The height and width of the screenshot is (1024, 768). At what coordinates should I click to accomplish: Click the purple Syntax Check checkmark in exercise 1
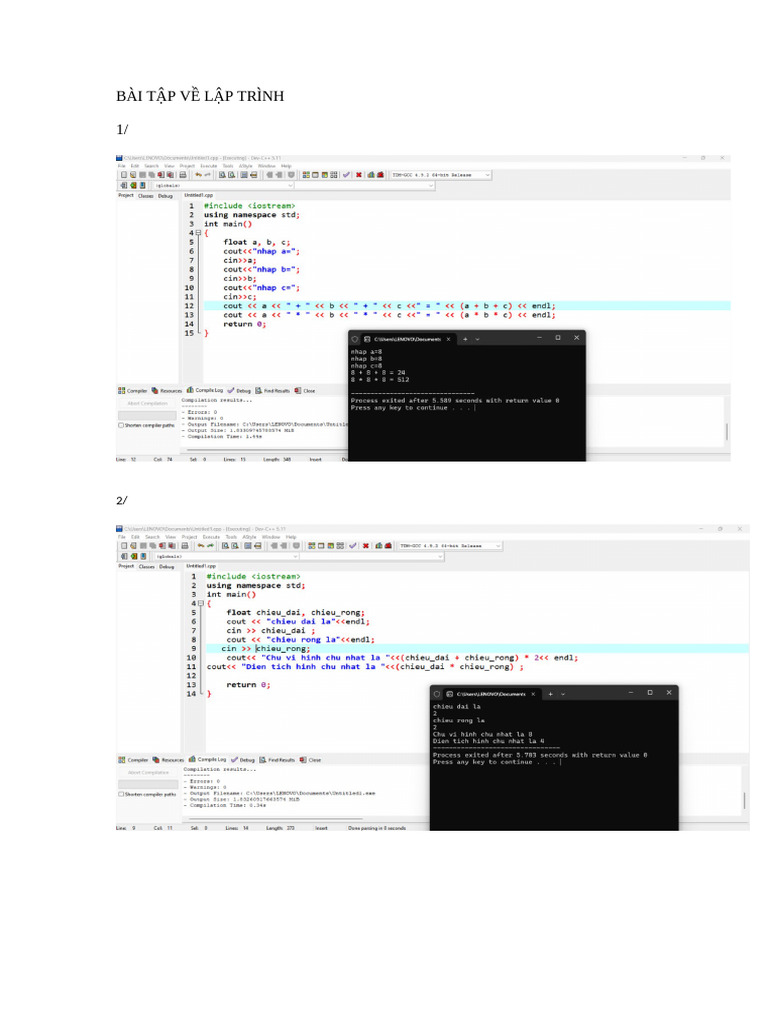(x=346, y=175)
